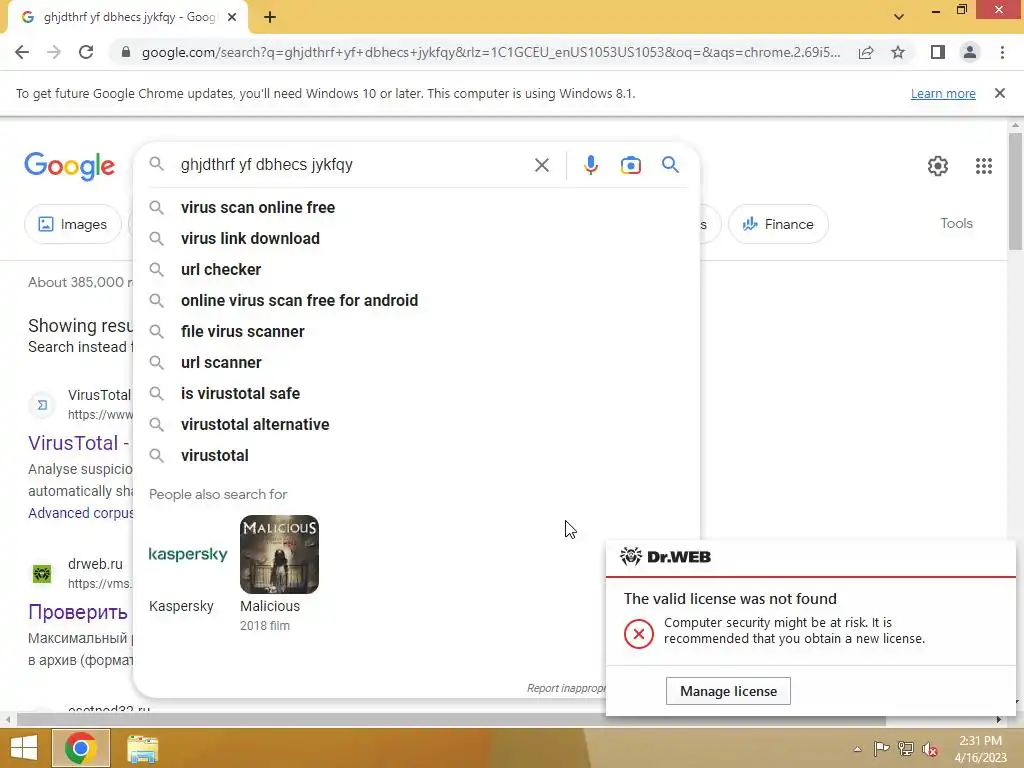The height and width of the screenshot is (768, 1024).
Task: Bookmark this page with the star
Action: coord(898,52)
